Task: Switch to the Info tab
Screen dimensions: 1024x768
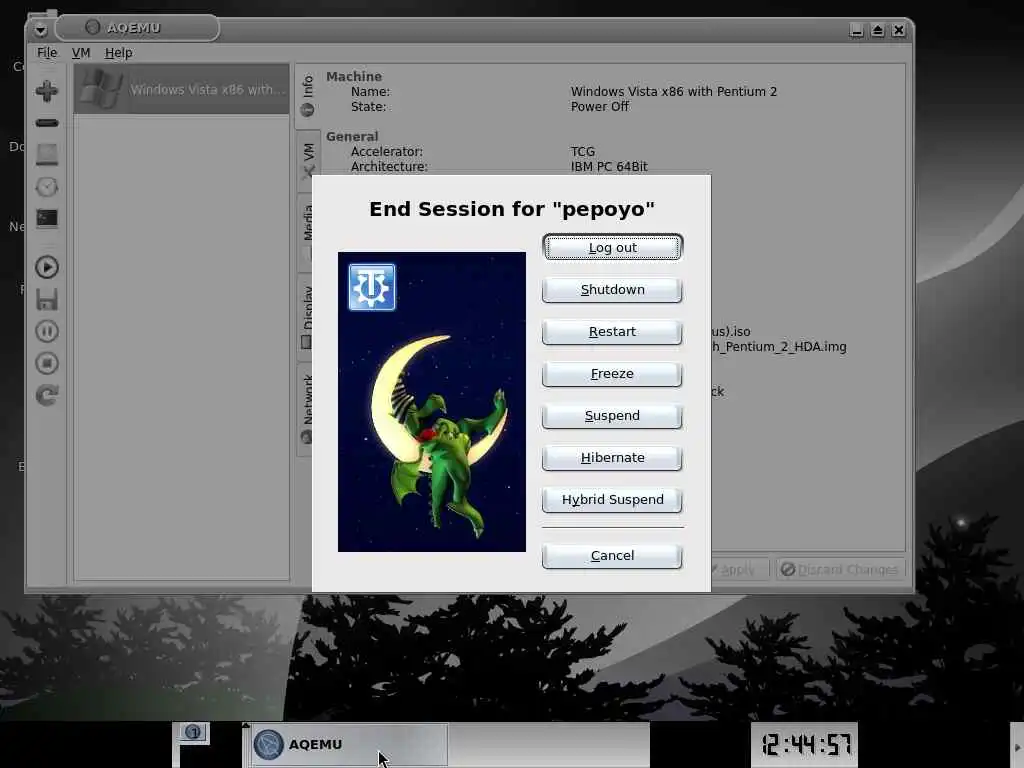Action: (x=307, y=96)
